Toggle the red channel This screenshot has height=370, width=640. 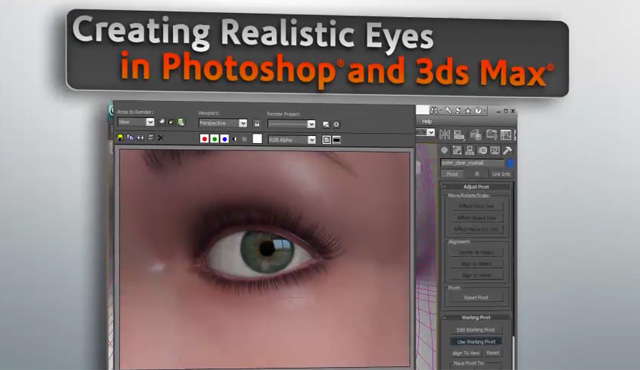click(x=204, y=139)
